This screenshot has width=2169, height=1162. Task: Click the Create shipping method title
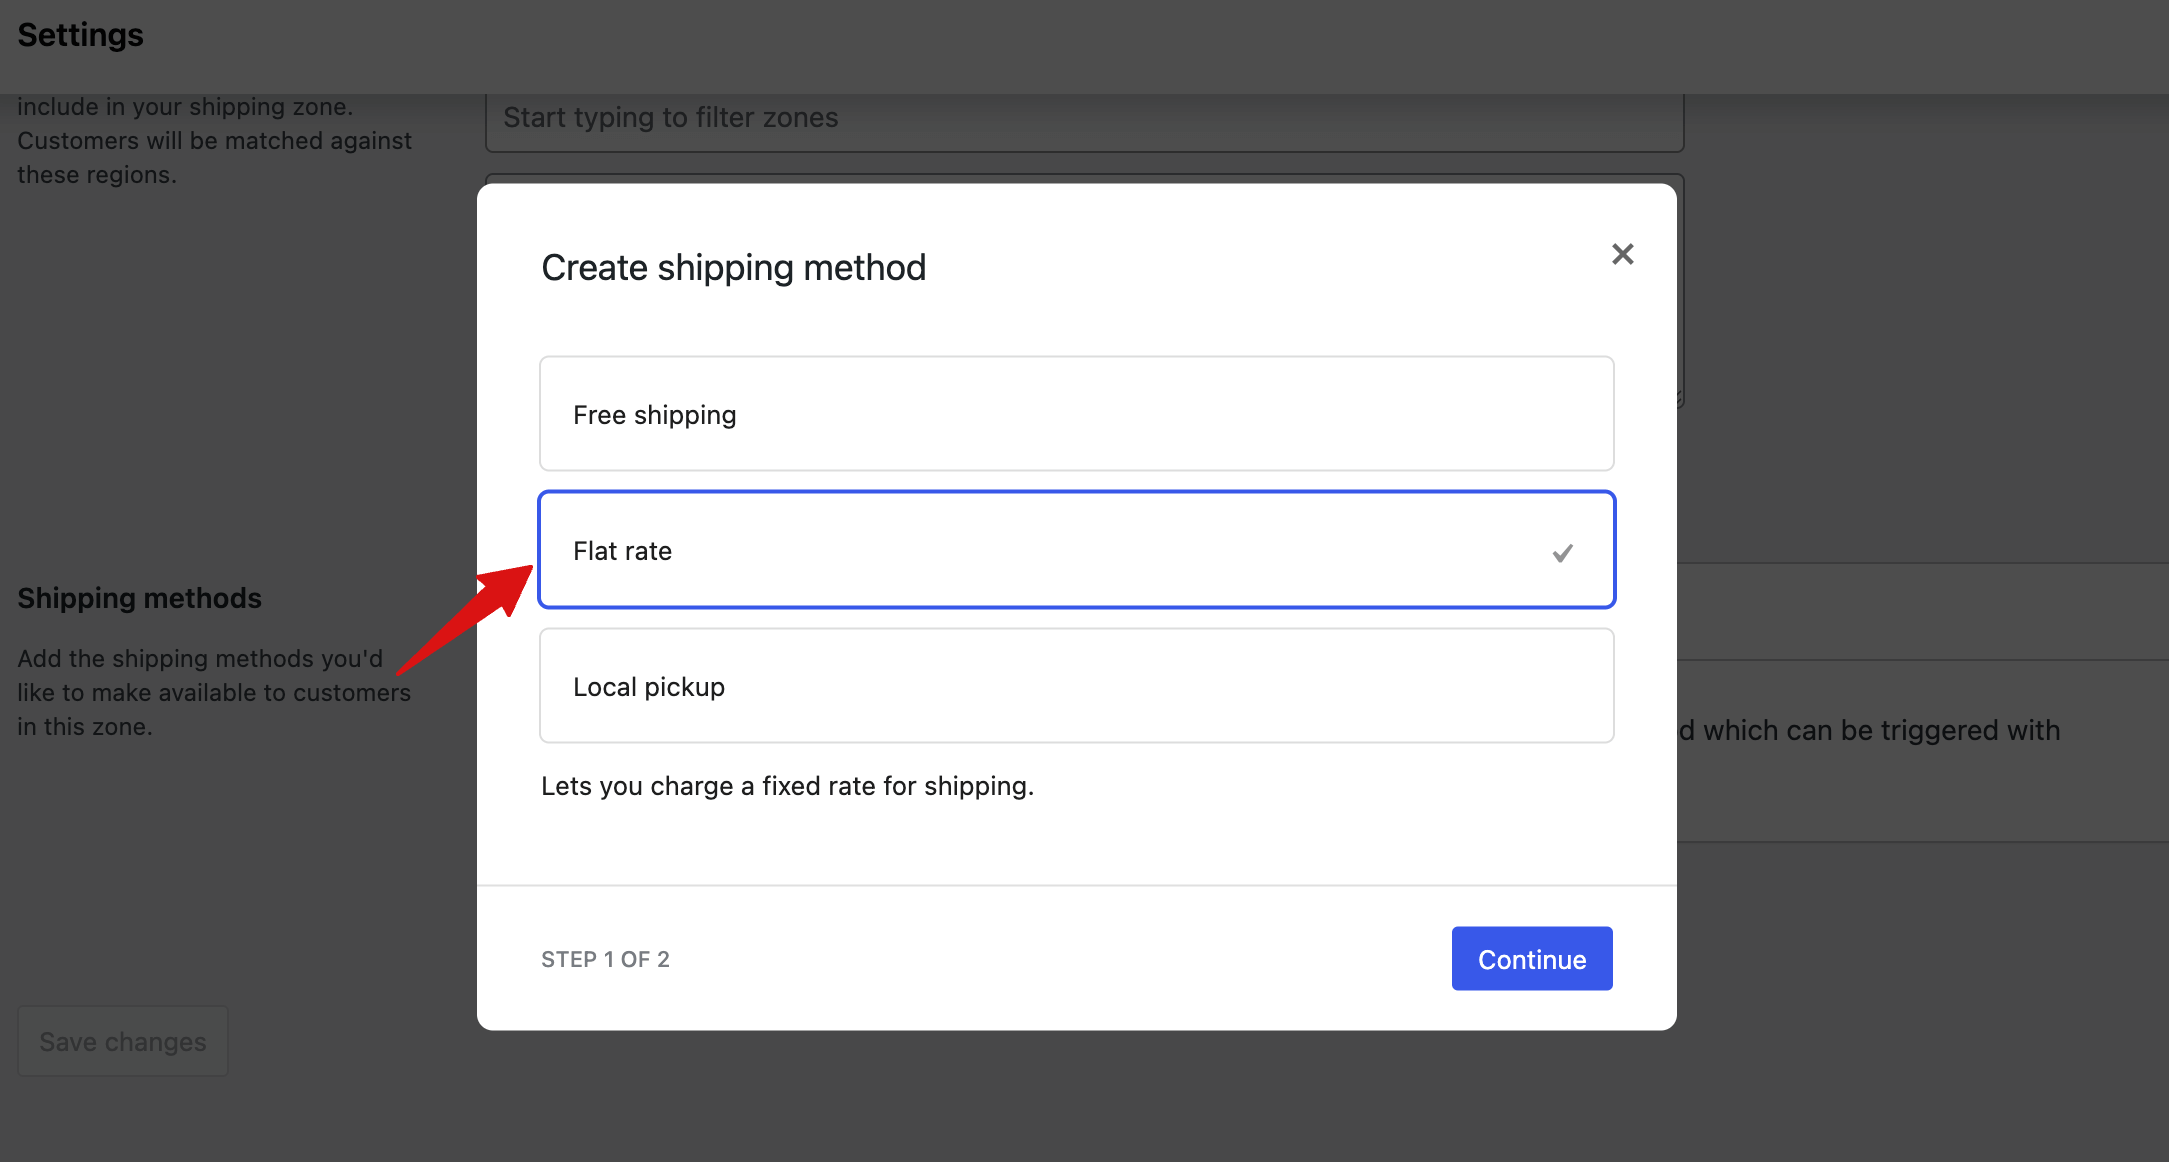click(733, 268)
